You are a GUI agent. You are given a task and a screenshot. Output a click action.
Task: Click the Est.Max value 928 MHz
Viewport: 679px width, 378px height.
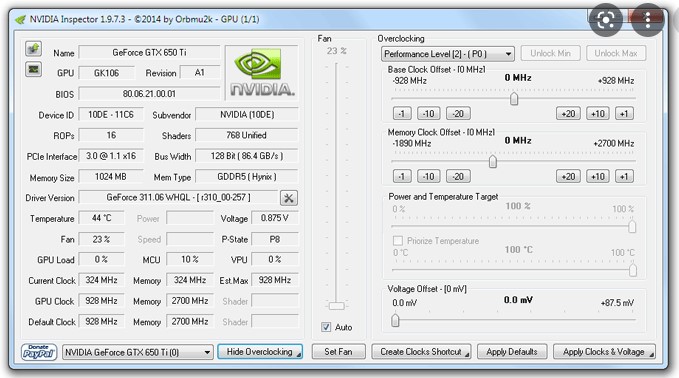pyautogui.click(x=275, y=280)
